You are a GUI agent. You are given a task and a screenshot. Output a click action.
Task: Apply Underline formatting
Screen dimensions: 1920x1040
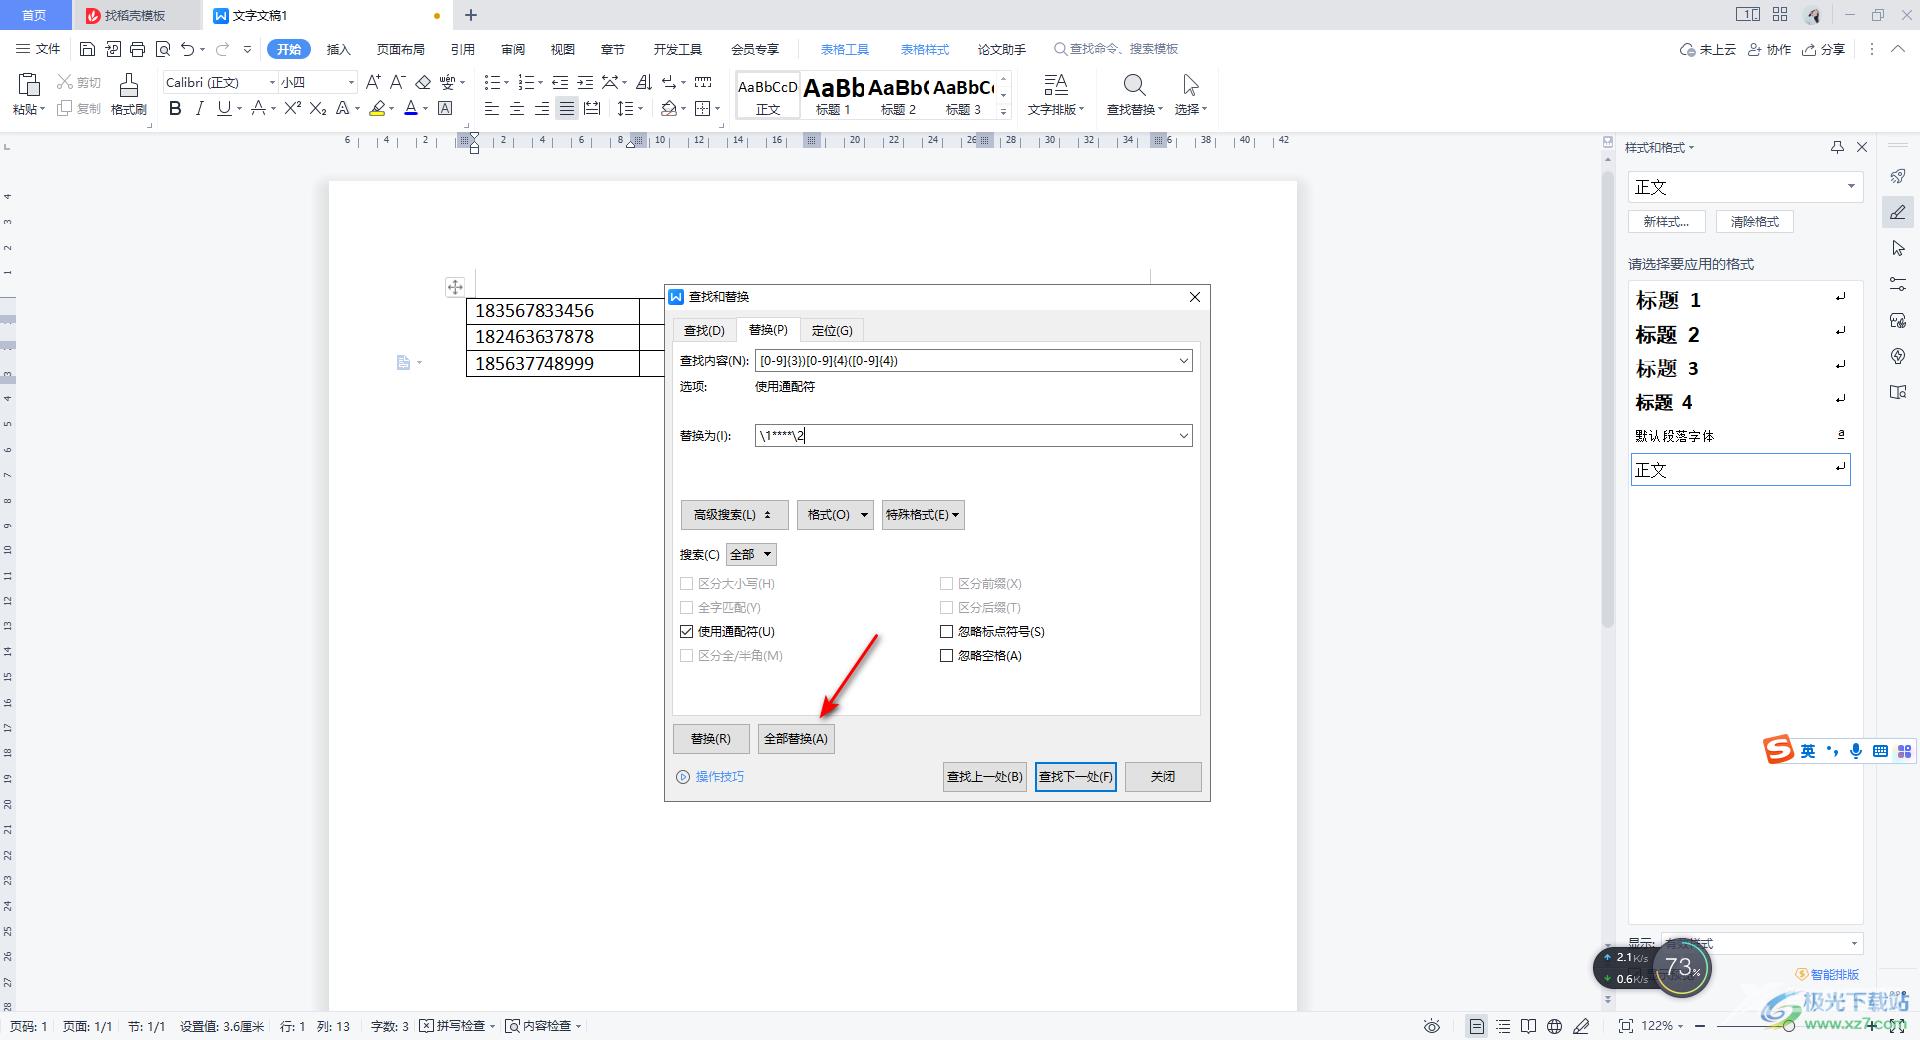click(x=224, y=108)
